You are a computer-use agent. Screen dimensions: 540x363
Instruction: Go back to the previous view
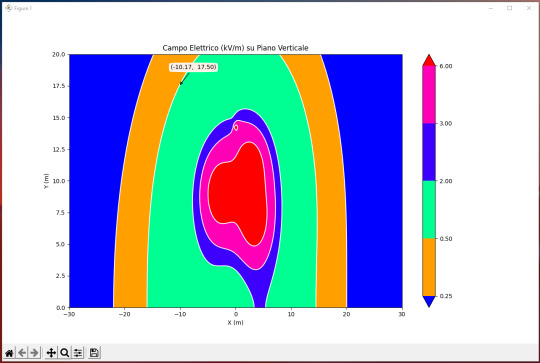(x=22, y=353)
